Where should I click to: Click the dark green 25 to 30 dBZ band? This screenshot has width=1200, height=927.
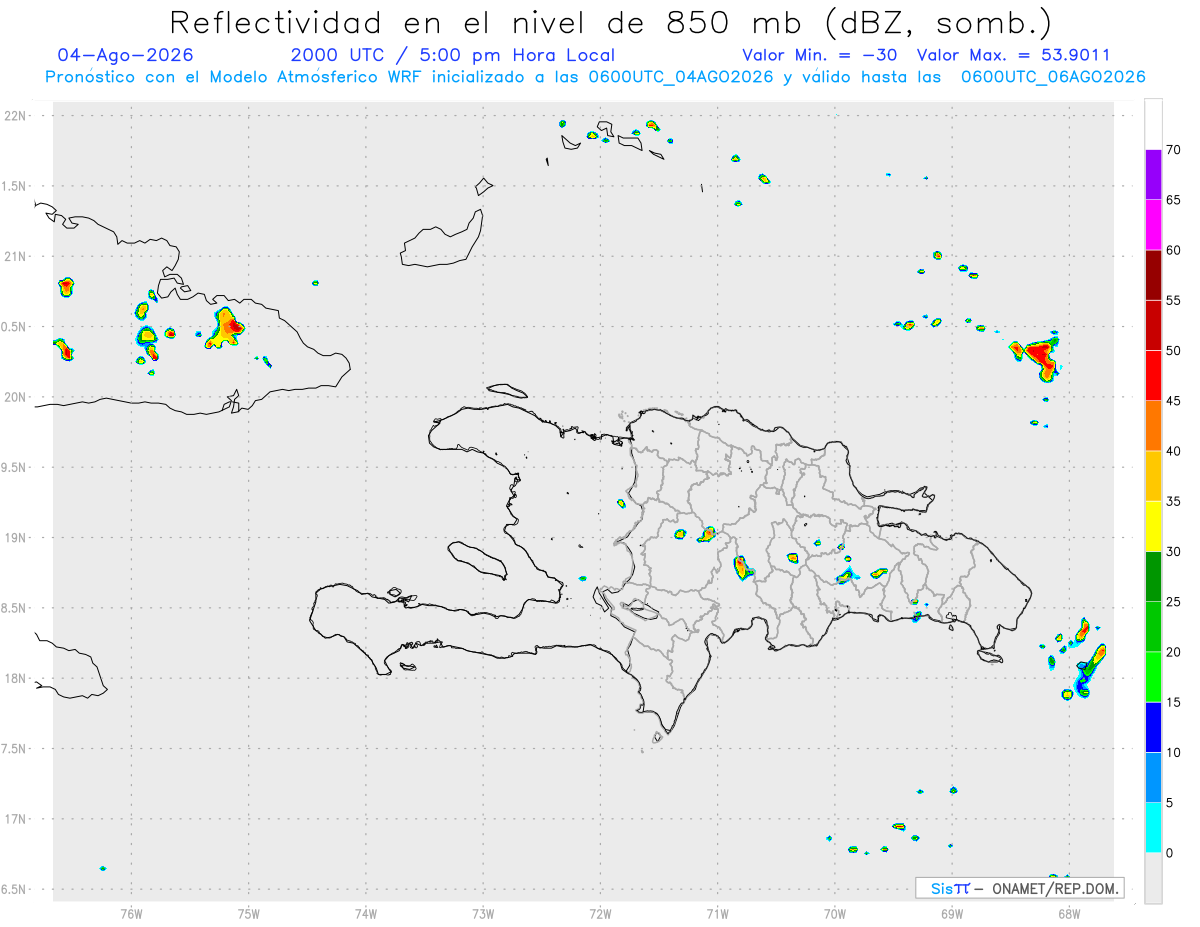tap(1153, 576)
